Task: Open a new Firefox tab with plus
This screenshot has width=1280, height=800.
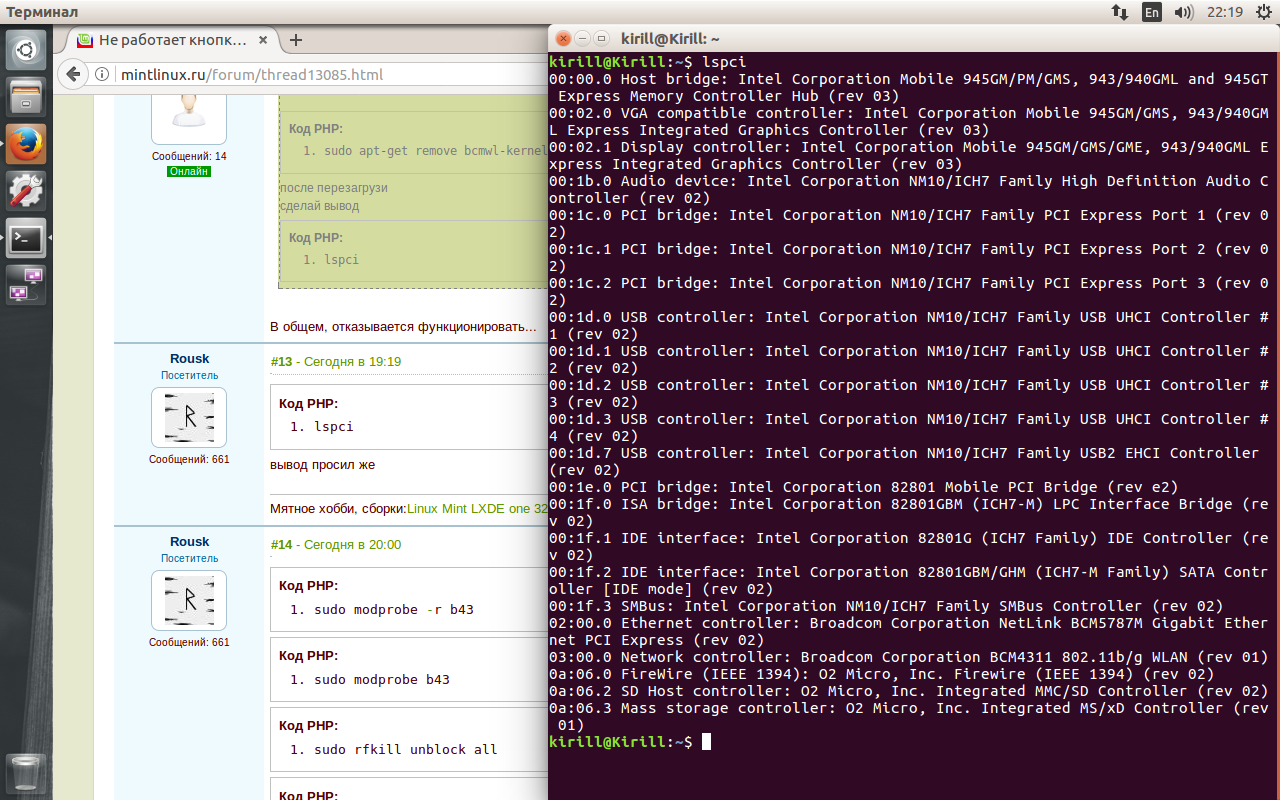Action: pos(295,41)
